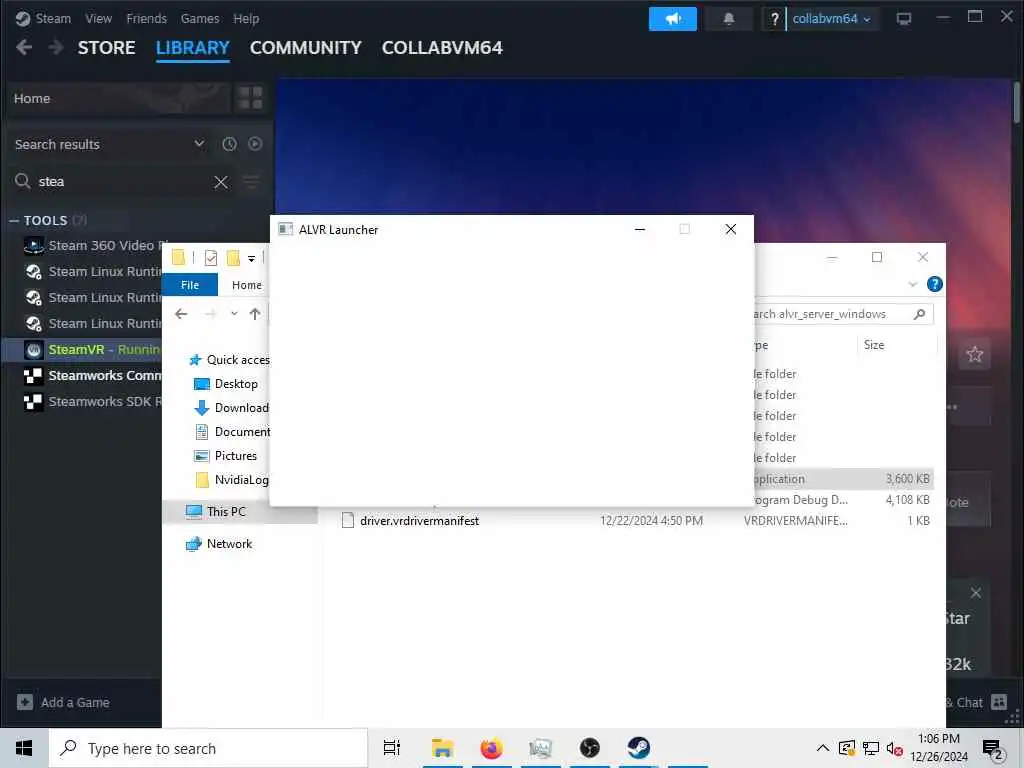Go to the STORE tab
This screenshot has width=1024, height=768.
106,48
